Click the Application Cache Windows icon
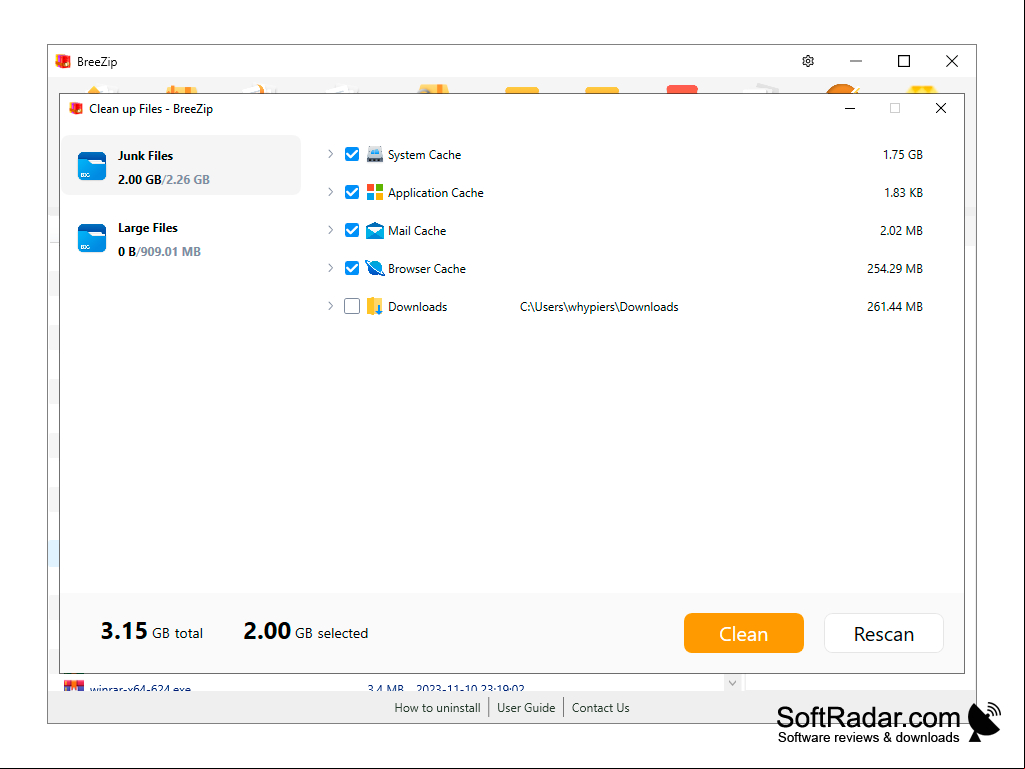The image size is (1025, 769). [x=375, y=192]
